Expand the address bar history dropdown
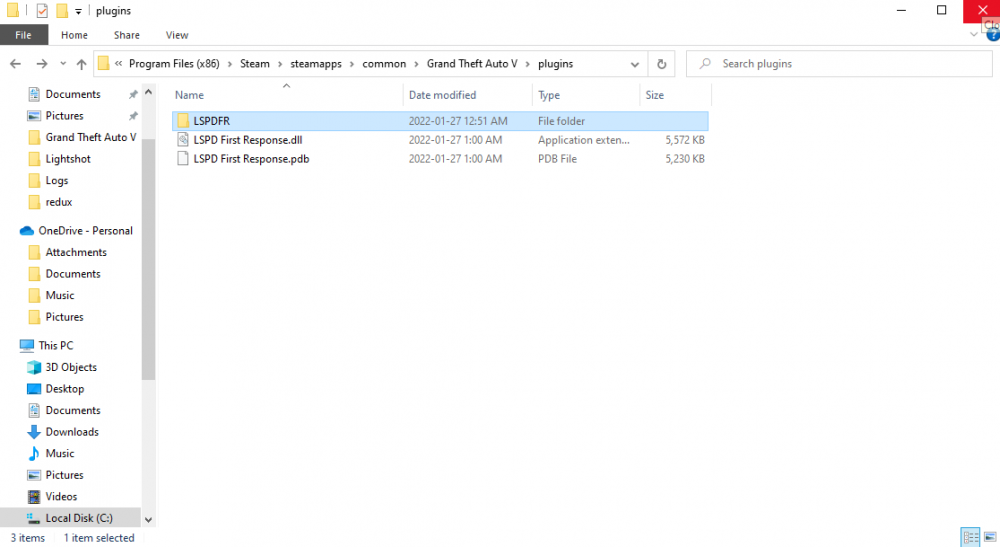1000x547 pixels. [635, 64]
